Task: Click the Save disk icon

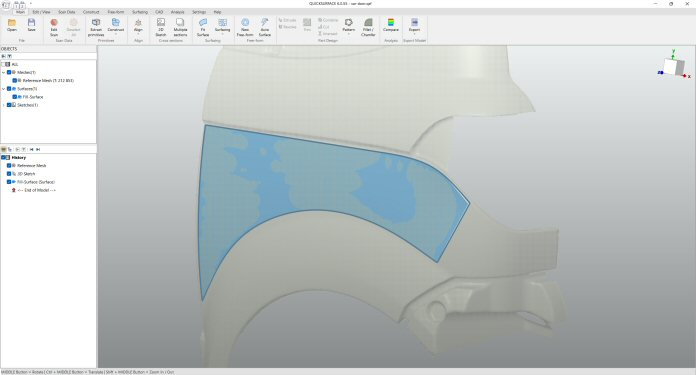Action: click(32, 25)
